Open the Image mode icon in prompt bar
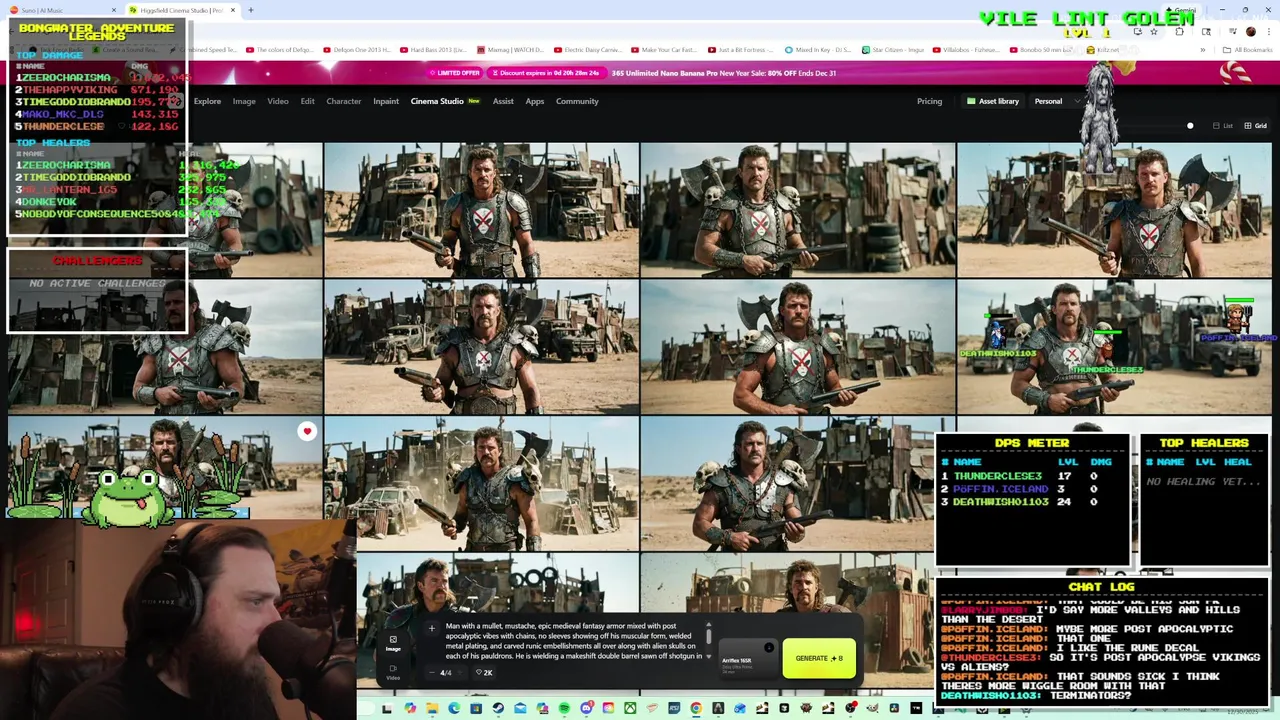 tap(393, 643)
